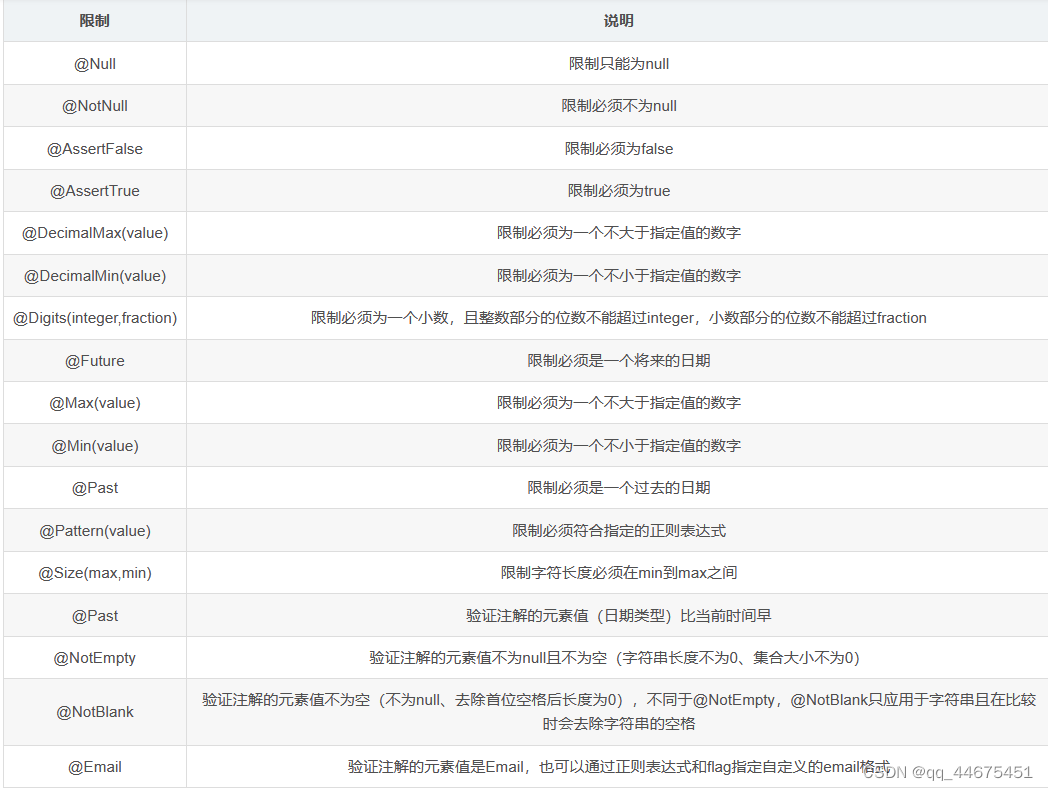This screenshot has height=790, width=1048.
Task: Click the @Digits(integer,fraction) annotation cell
Action: pyautogui.click(x=94, y=318)
